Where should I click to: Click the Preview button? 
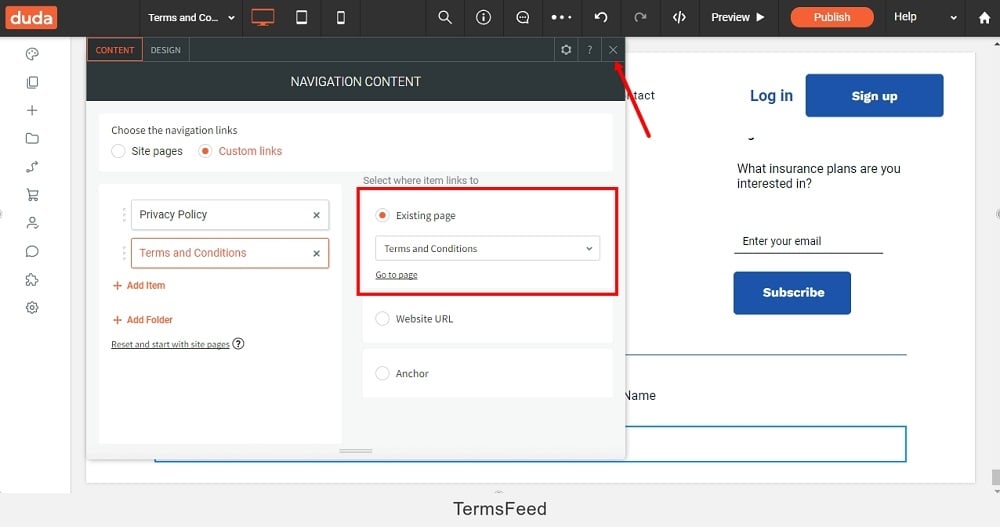click(737, 17)
